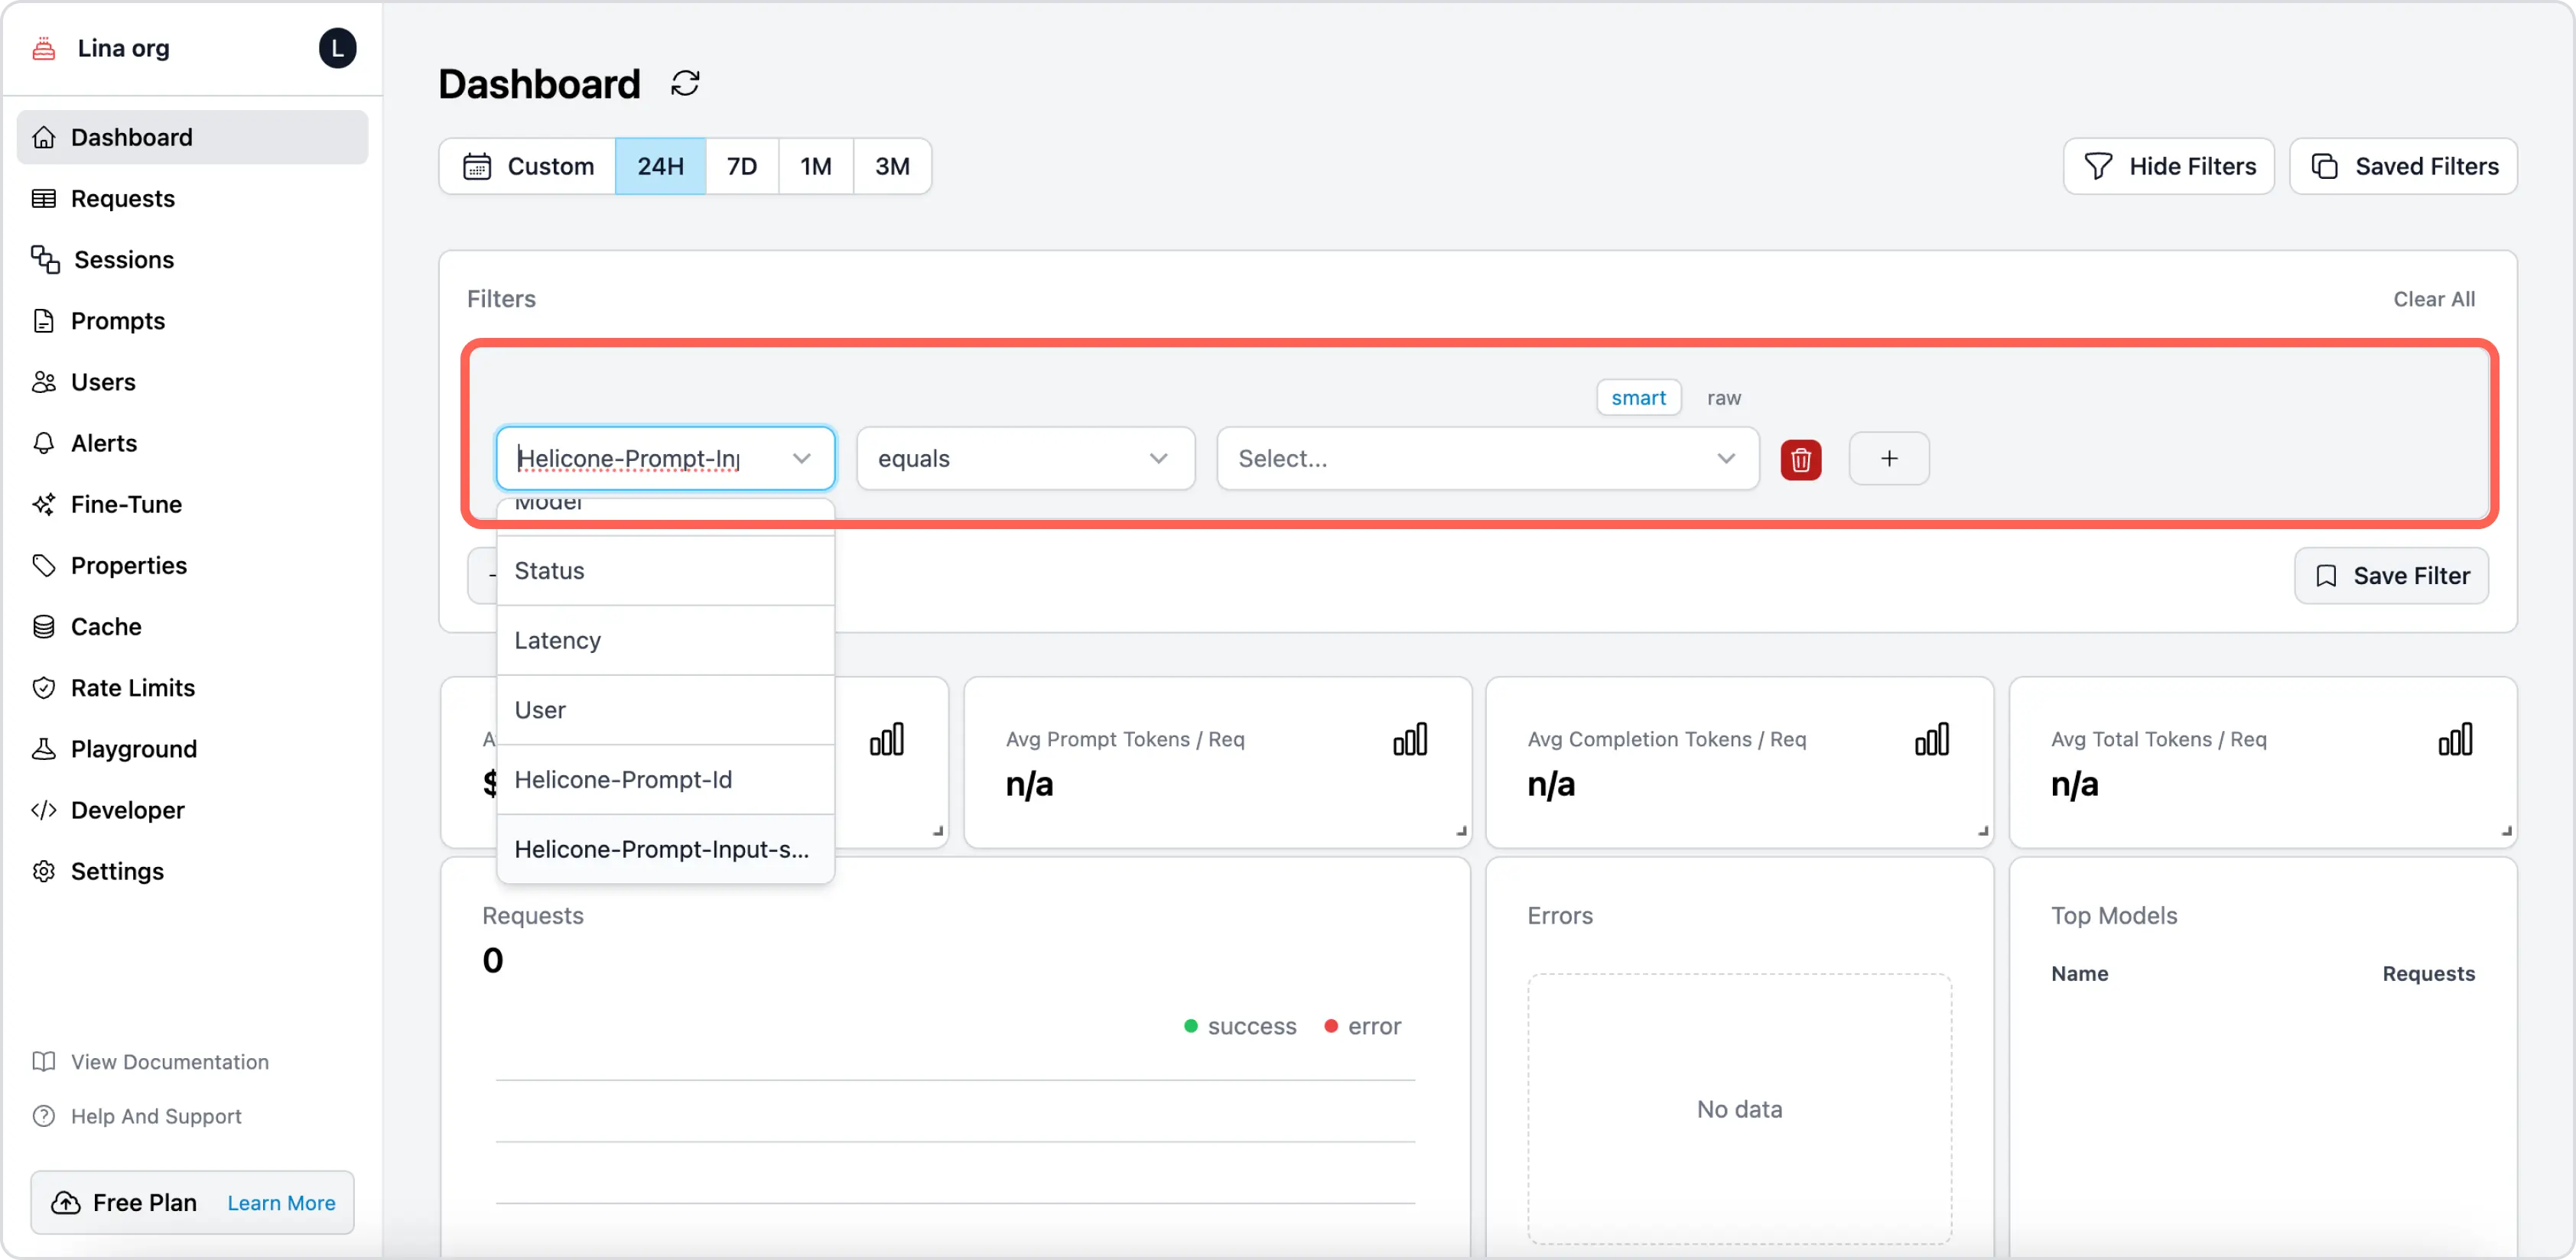This screenshot has width=2576, height=1260.
Task: View Cache stats via the database icon
Action: click(45, 626)
